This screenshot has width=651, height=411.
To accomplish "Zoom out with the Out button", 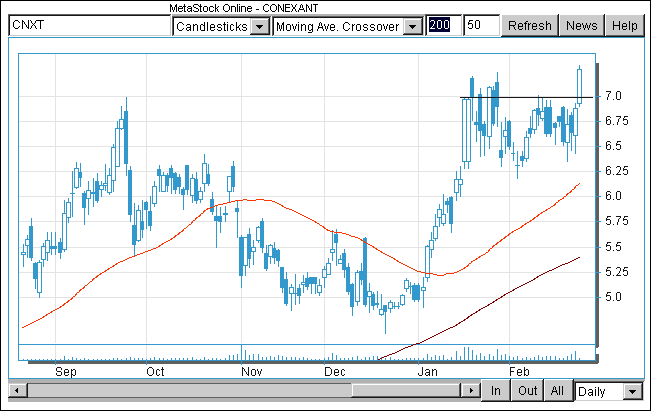I will pyautogui.click(x=527, y=391).
